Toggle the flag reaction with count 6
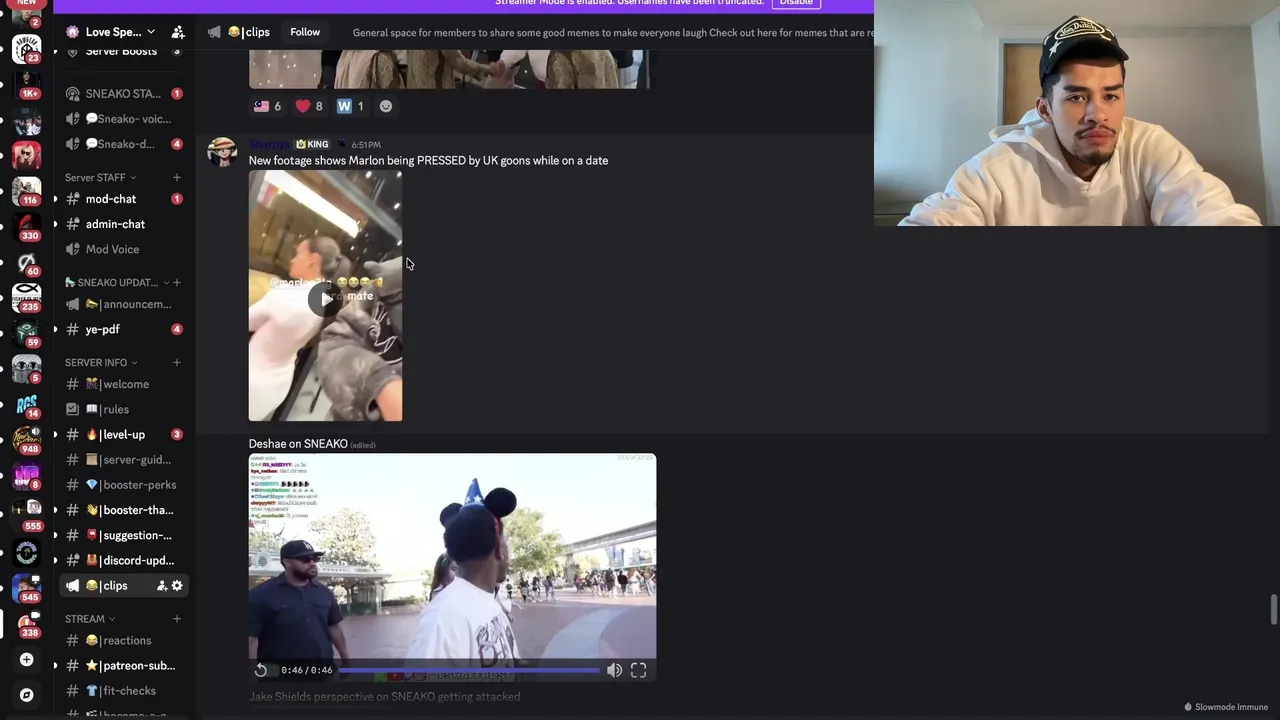Screen dimensions: 1280x720 tap(267, 106)
